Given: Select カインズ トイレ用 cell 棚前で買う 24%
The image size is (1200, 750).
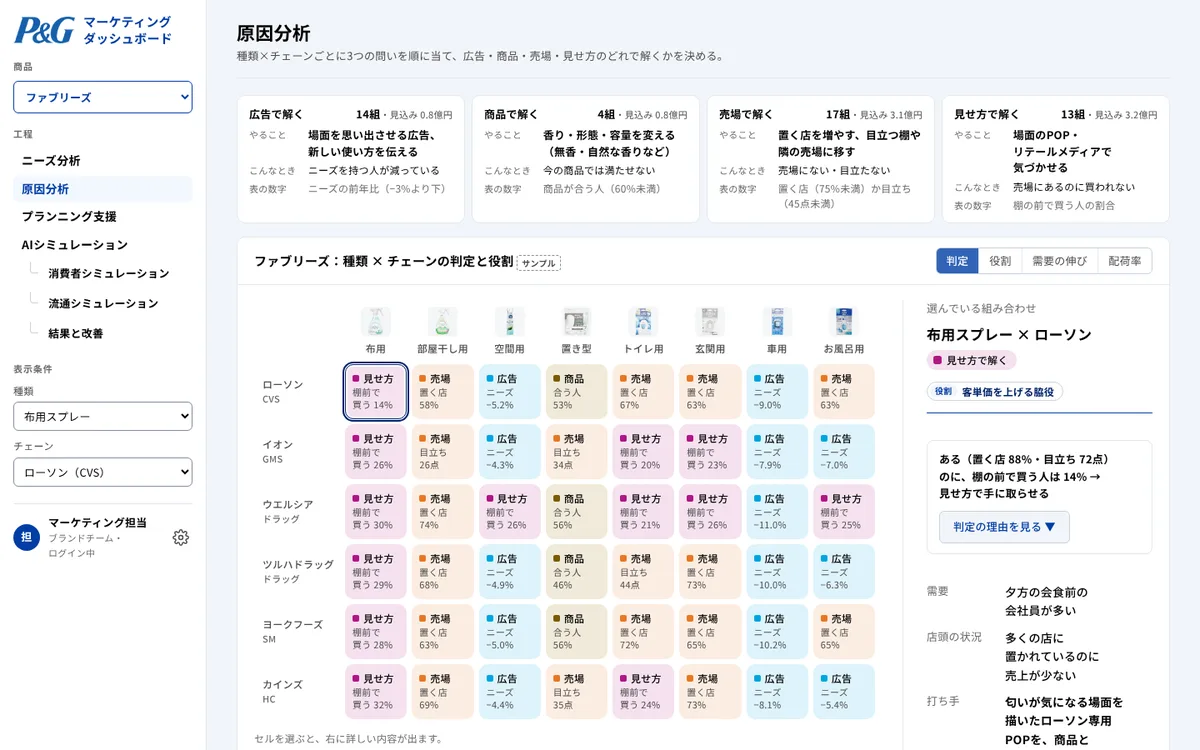Looking at the screenshot, I should pyautogui.click(x=644, y=692).
